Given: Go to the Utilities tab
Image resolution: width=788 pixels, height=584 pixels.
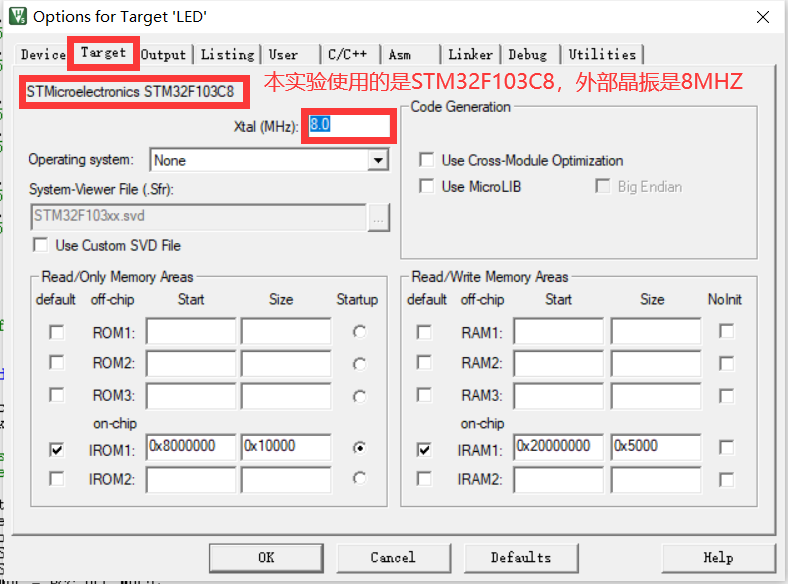Looking at the screenshot, I should pos(602,54).
